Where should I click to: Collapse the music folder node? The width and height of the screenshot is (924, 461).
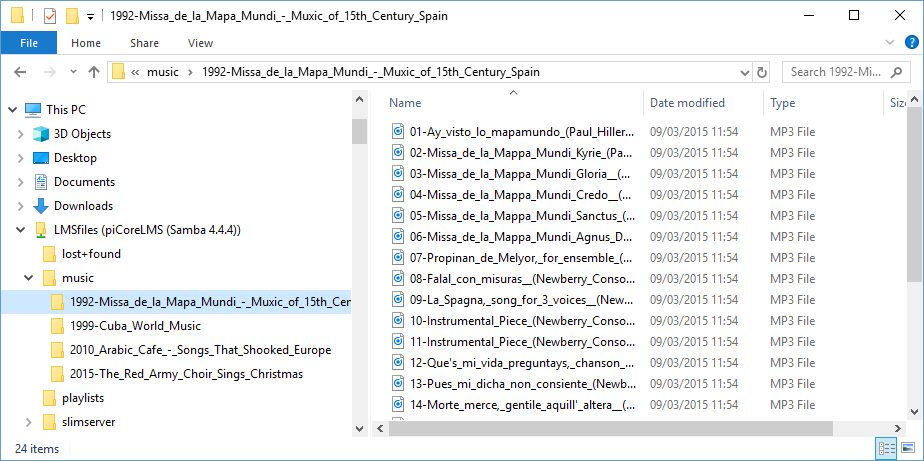click(x=28, y=278)
